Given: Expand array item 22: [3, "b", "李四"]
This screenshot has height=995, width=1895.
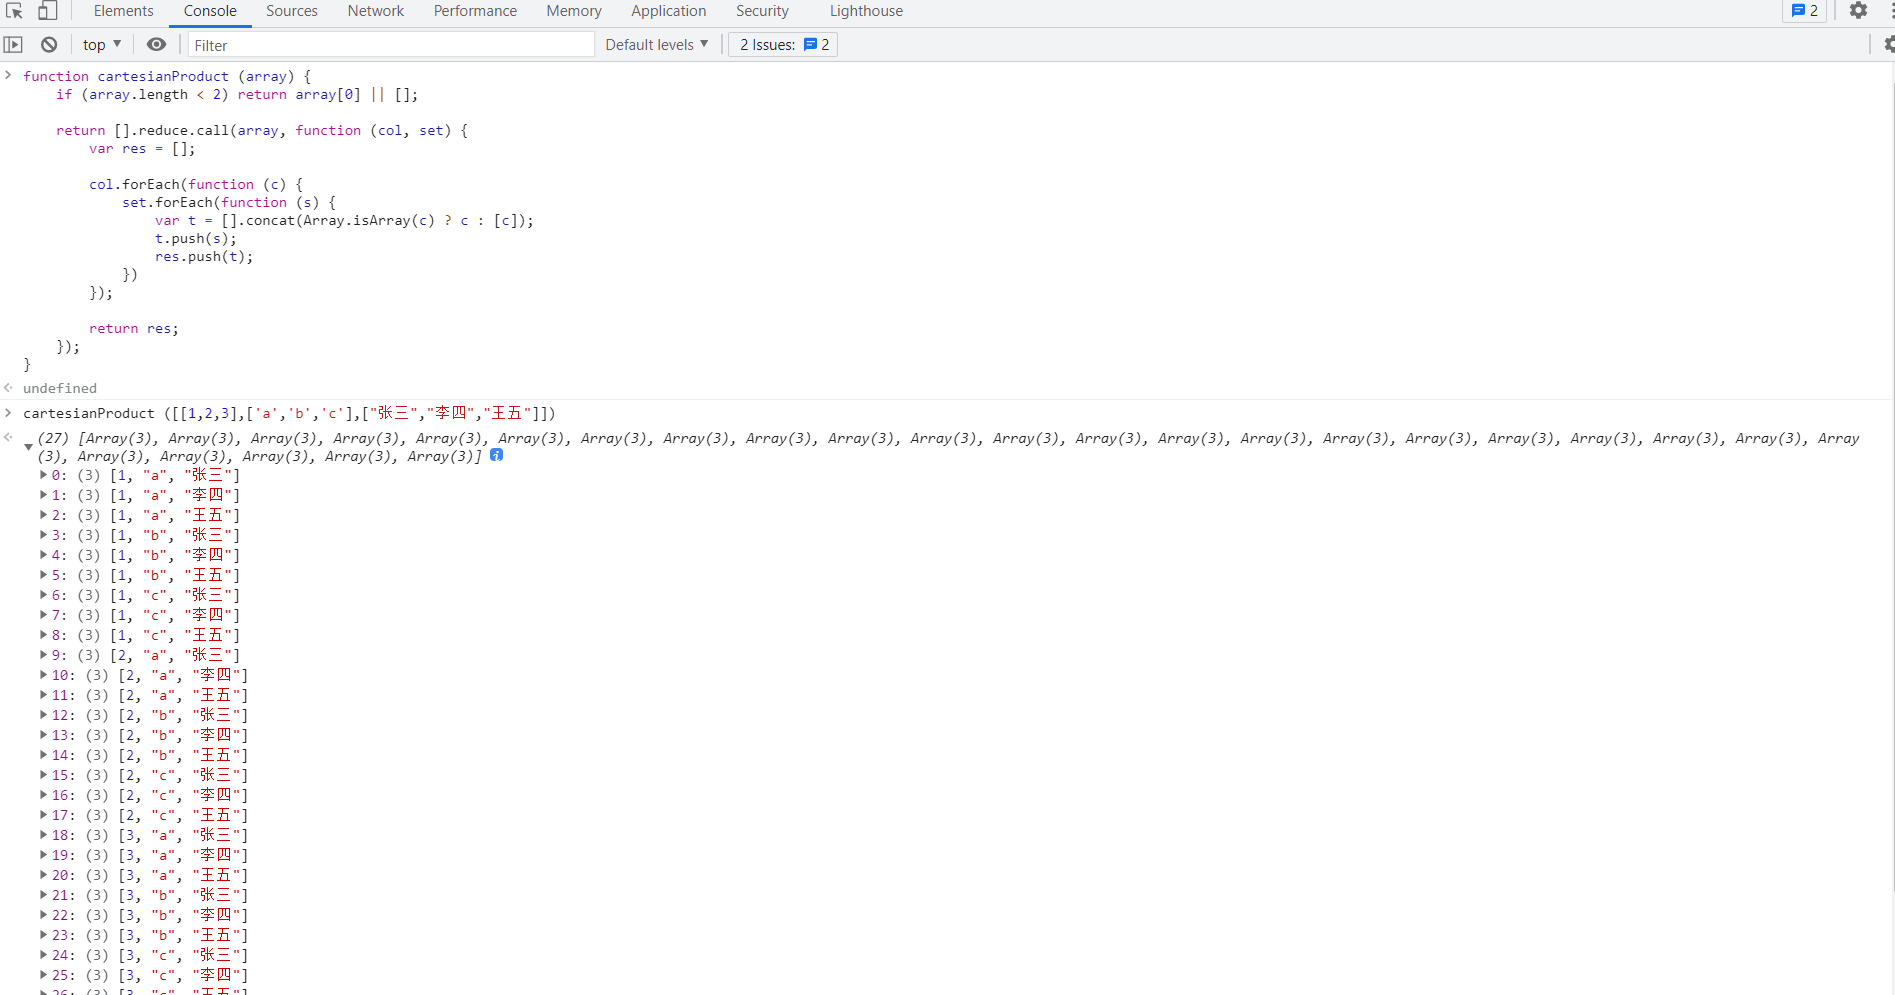Looking at the screenshot, I should point(43,915).
